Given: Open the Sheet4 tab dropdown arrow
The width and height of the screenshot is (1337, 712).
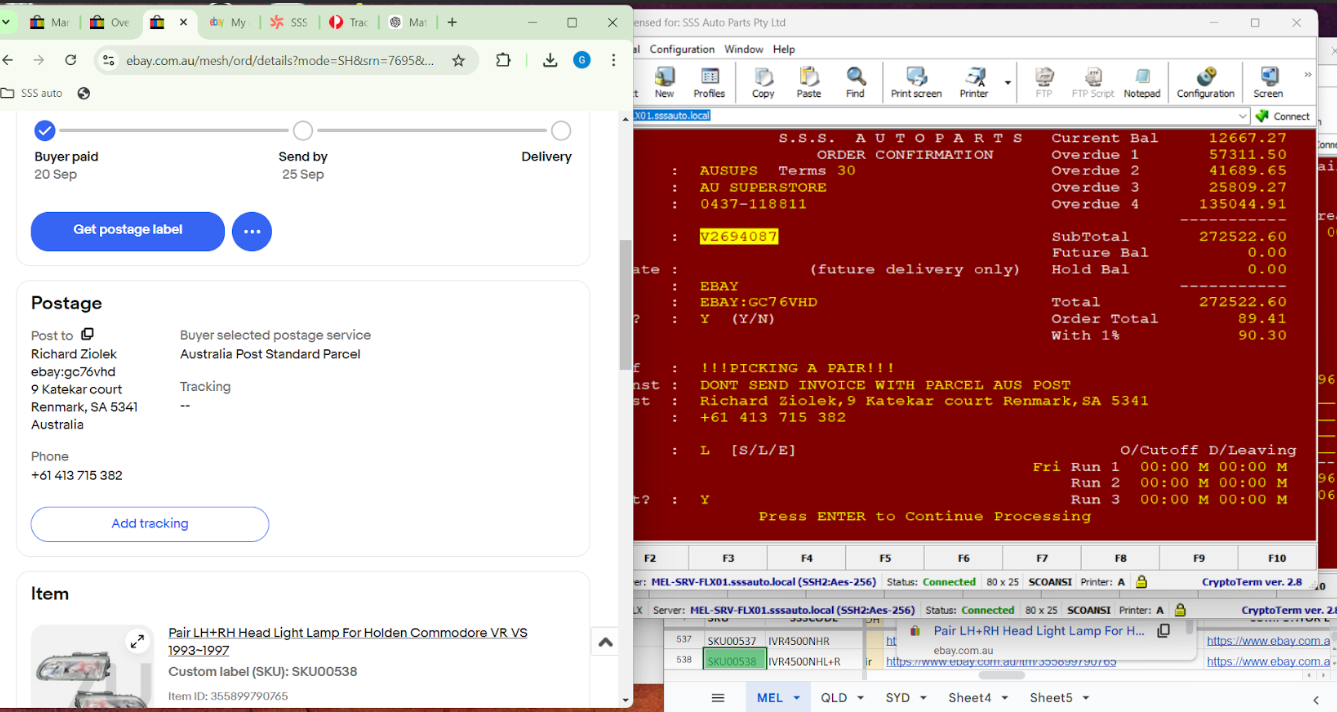Looking at the screenshot, I should 1006,698.
